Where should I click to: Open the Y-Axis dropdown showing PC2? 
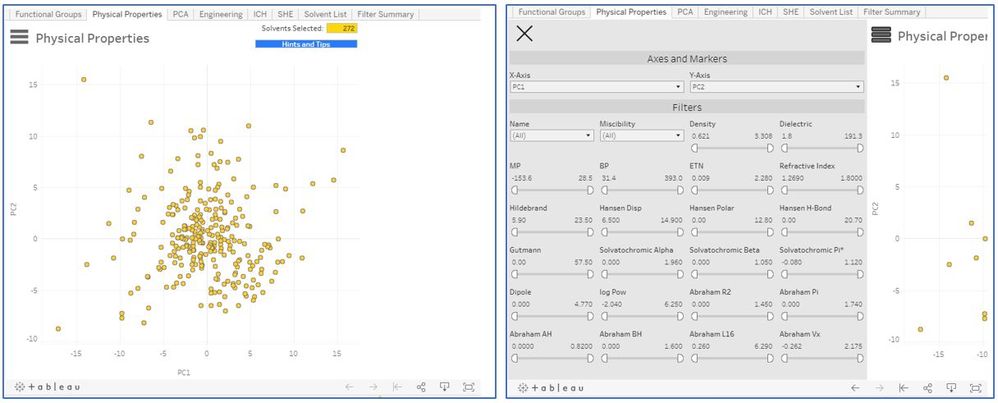775,87
